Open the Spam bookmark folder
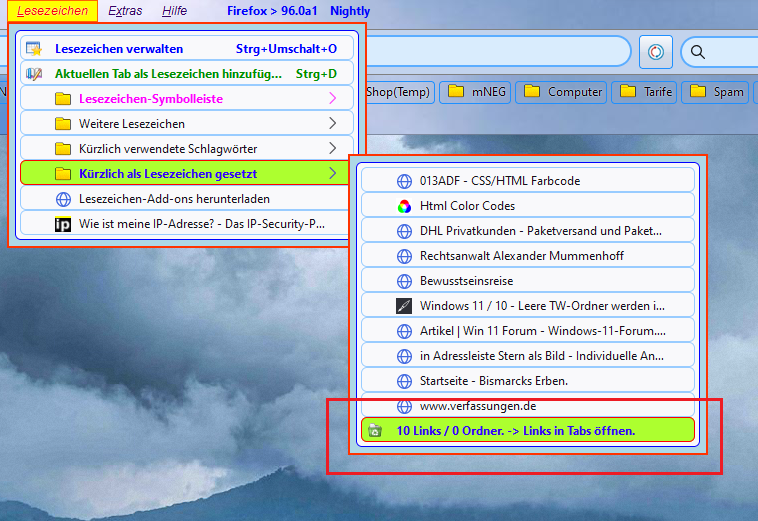The width and height of the screenshot is (758, 521). click(x=715, y=92)
